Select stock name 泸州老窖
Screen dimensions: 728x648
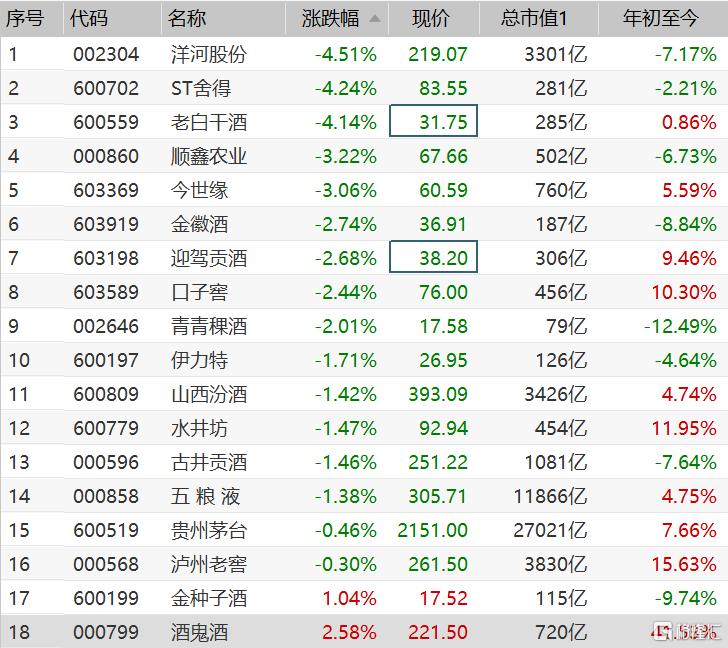click(x=209, y=564)
